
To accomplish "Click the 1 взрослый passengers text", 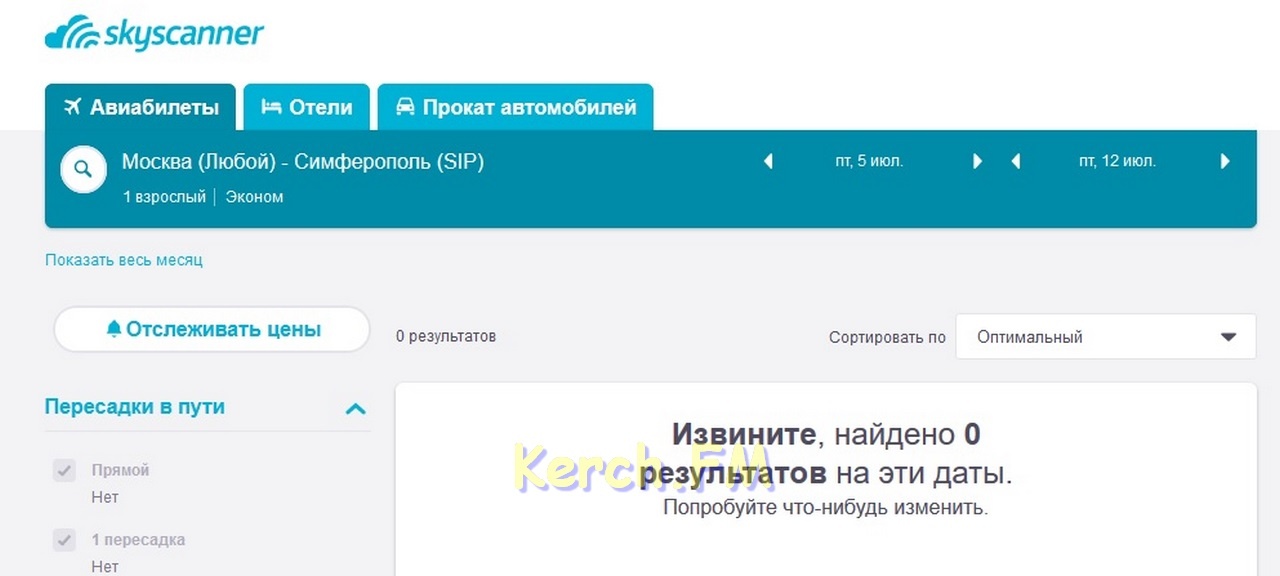I will [164, 197].
